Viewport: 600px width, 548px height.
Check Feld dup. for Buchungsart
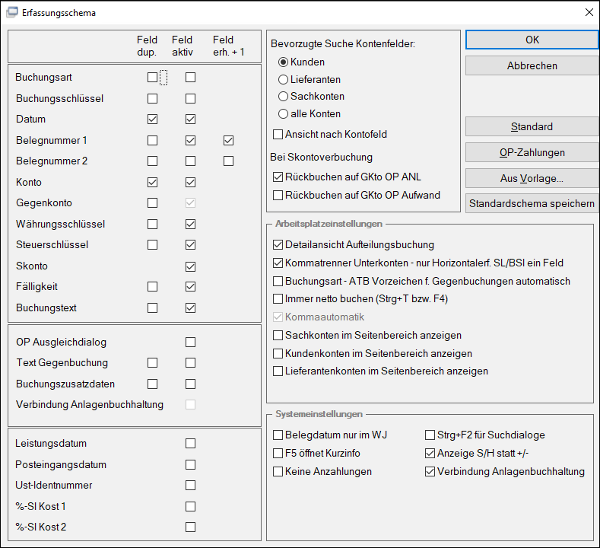(x=152, y=77)
